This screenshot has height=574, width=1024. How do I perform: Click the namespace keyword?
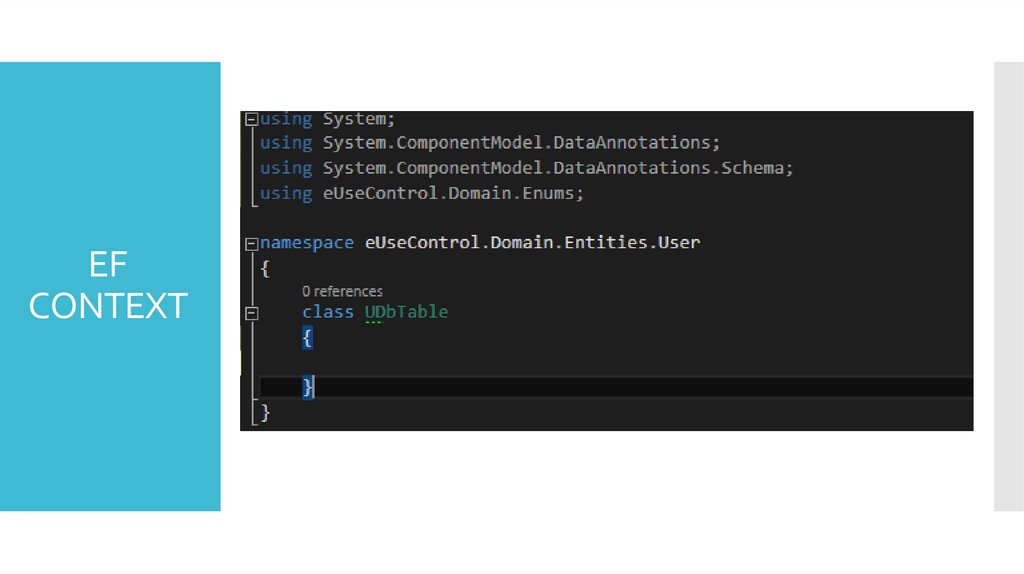[307, 243]
